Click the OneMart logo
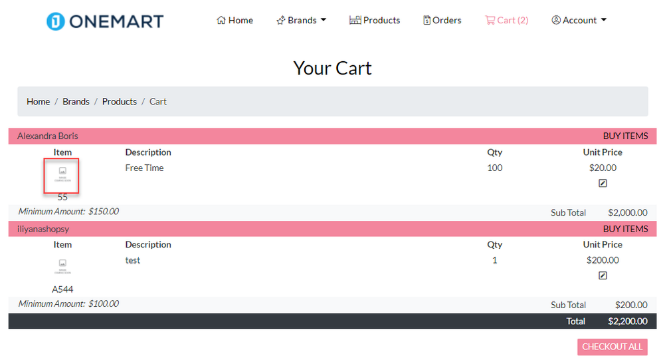This screenshot has width=669, height=364. 105,21
